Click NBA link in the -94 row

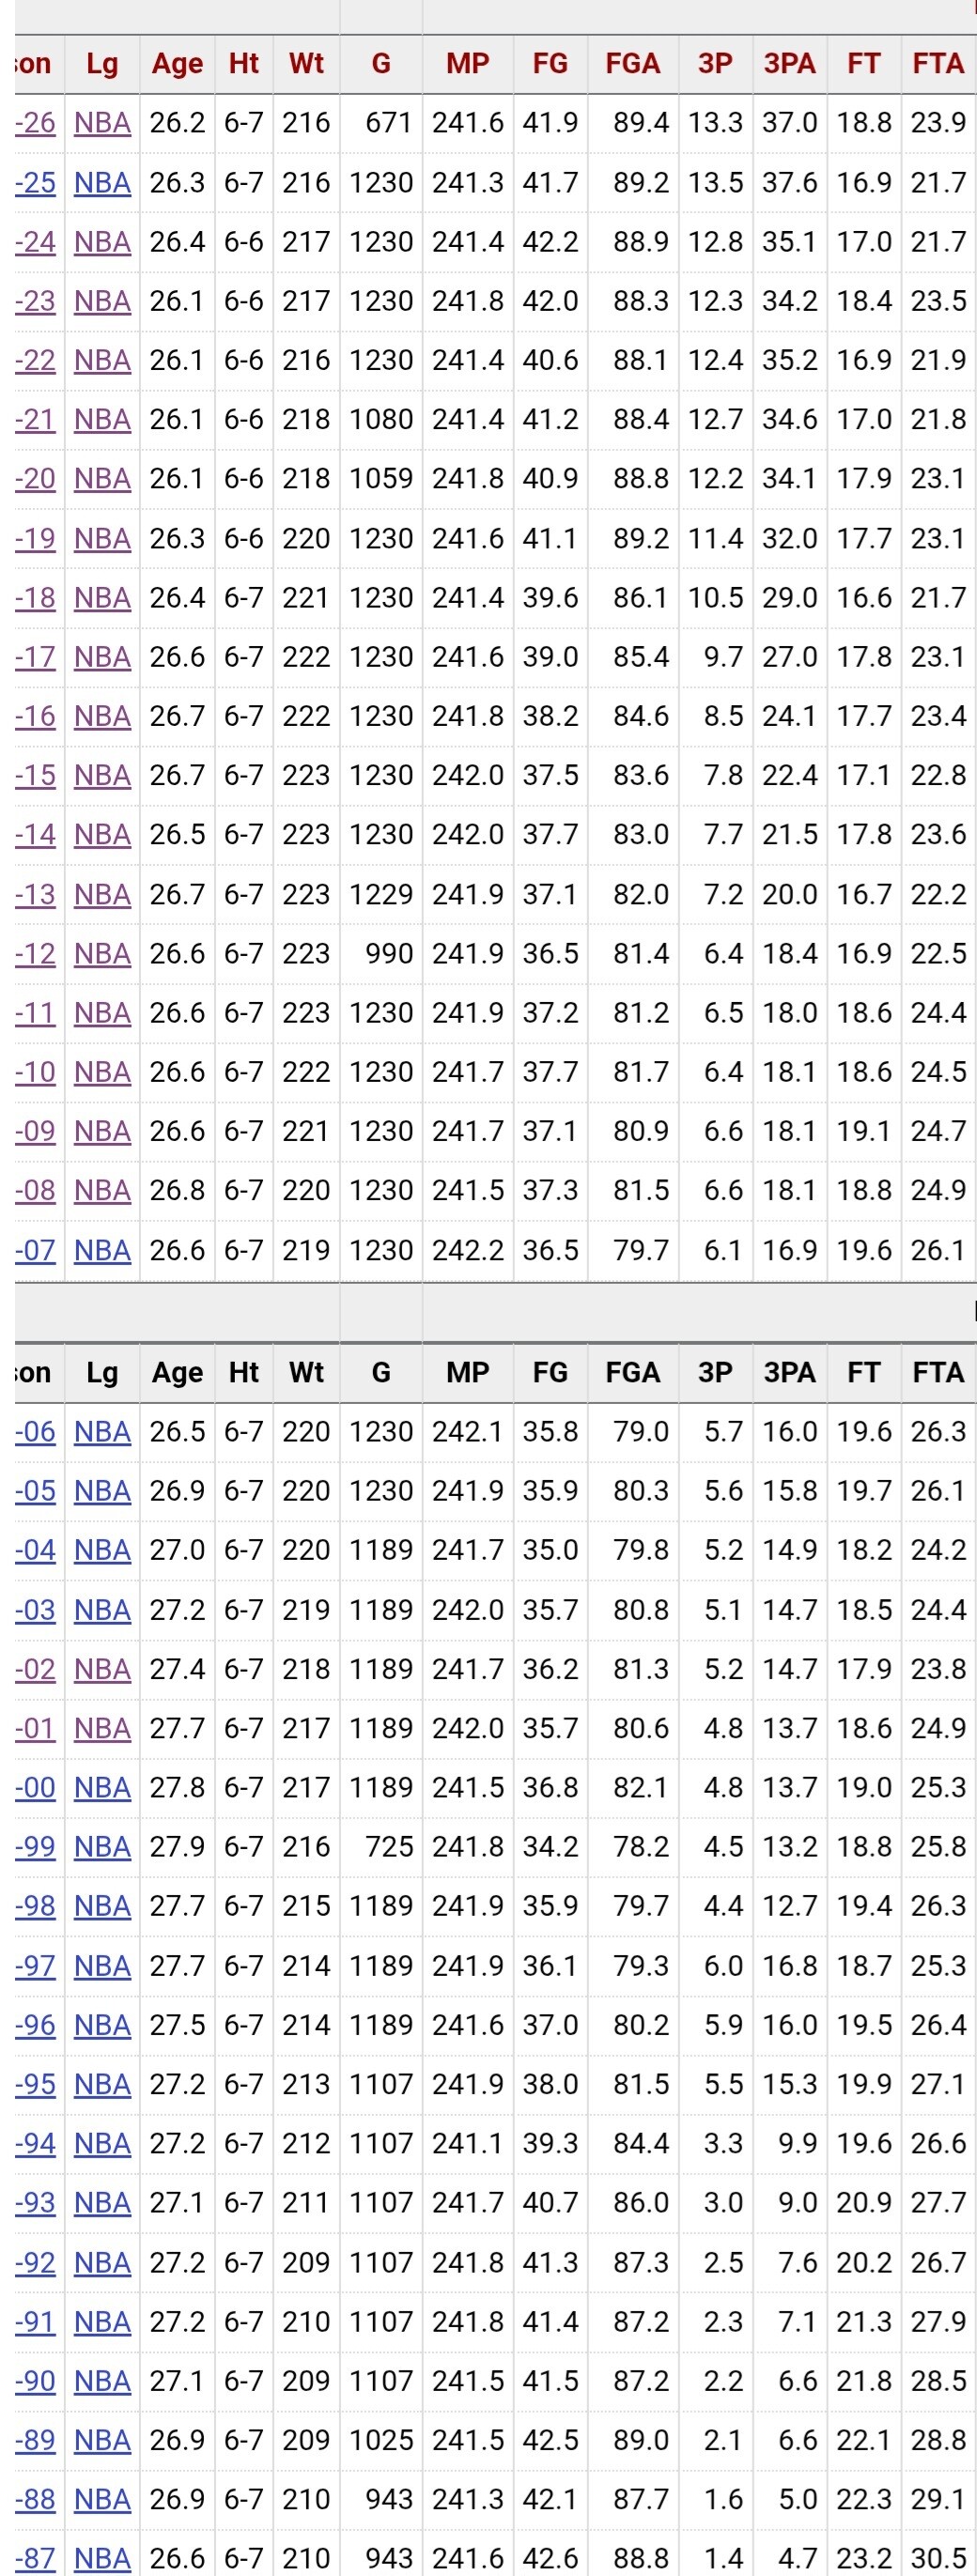point(102,2144)
